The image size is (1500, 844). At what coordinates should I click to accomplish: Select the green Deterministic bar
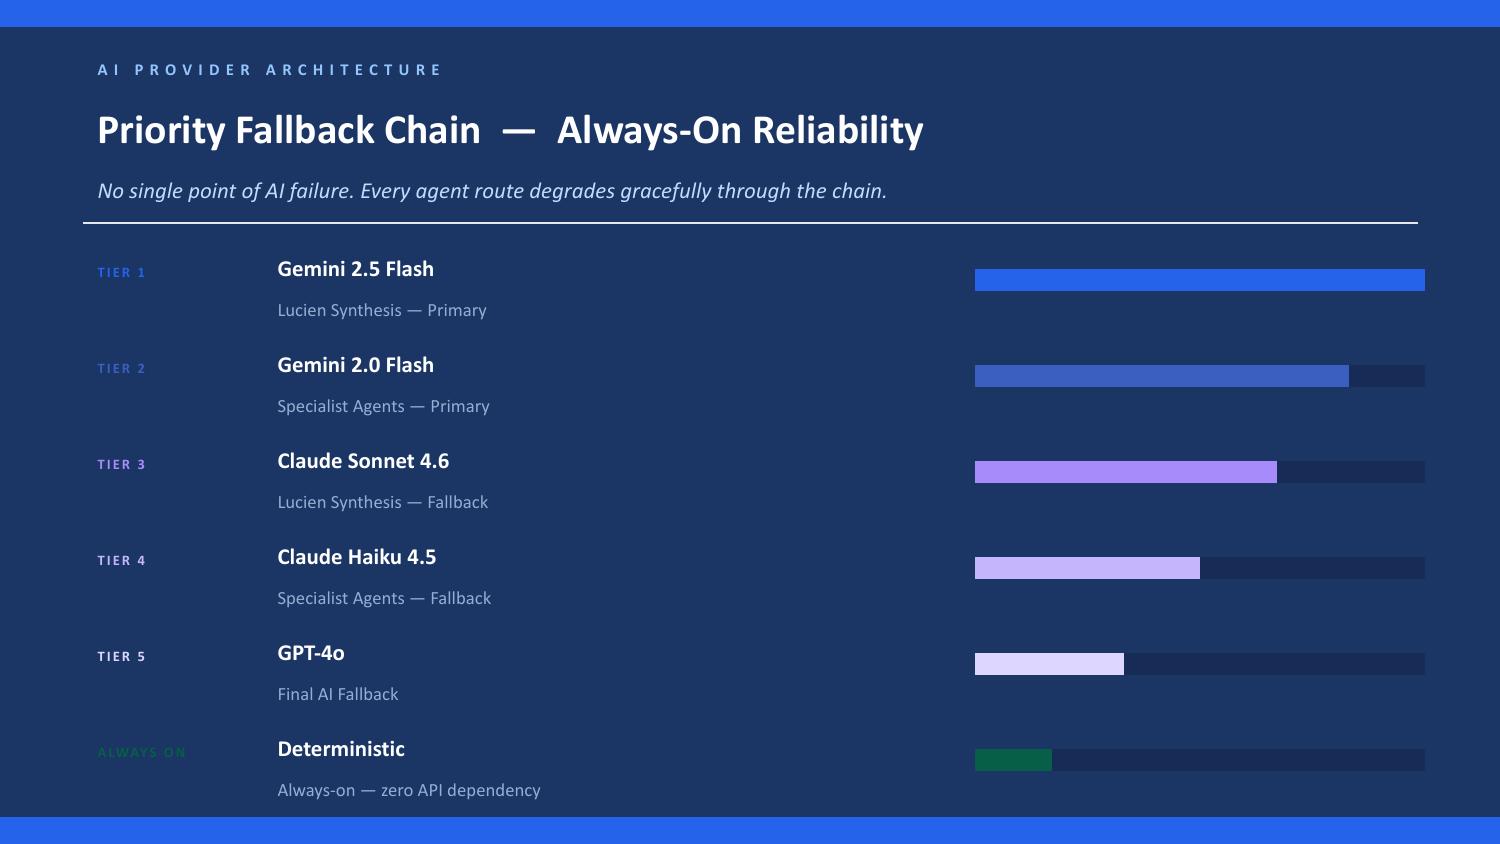(x=1013, y=760)
